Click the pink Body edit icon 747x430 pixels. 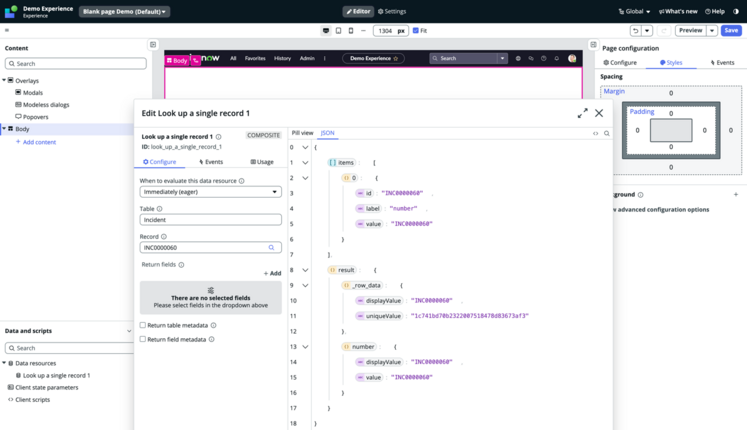(195, 60)
